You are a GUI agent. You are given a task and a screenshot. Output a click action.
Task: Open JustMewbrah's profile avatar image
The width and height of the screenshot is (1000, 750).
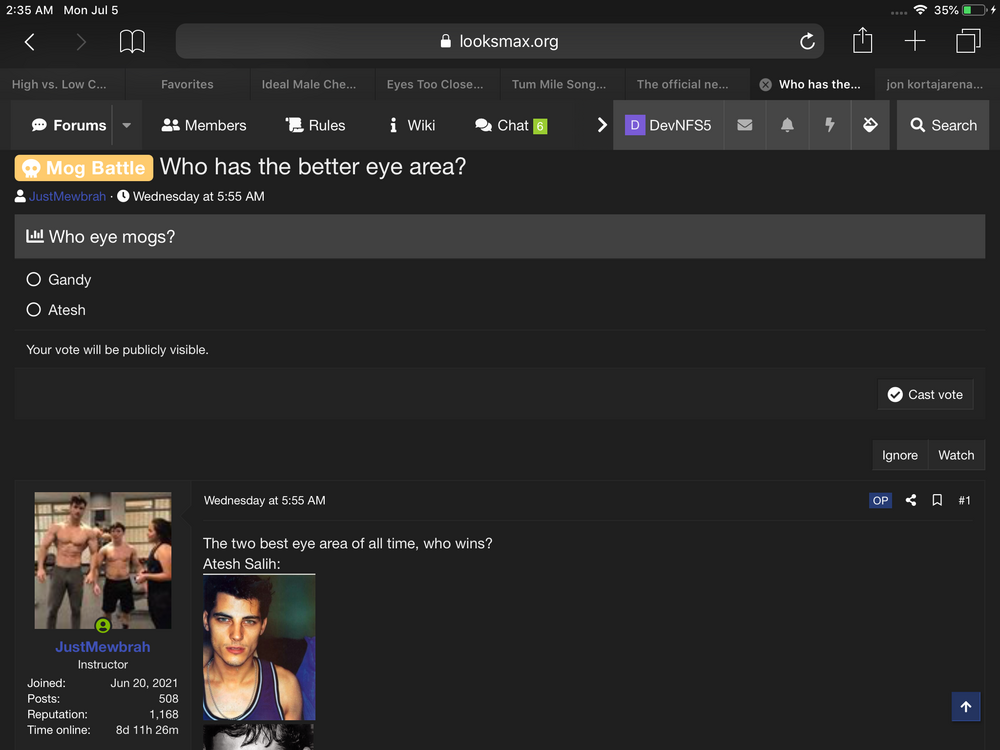click(103, 560)
